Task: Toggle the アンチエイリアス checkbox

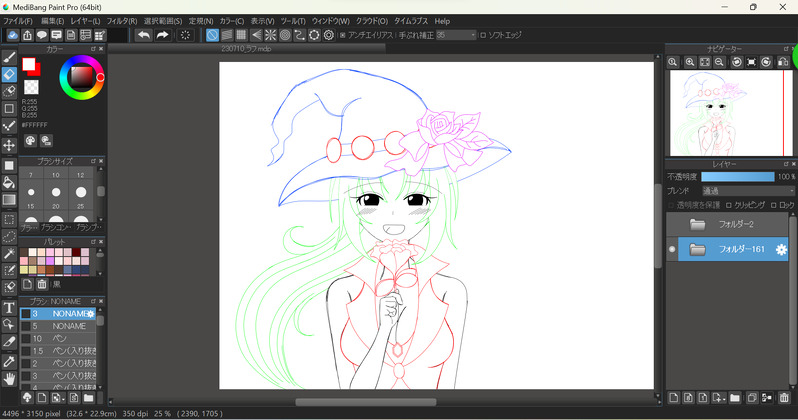Action: [x=342, y=35]
